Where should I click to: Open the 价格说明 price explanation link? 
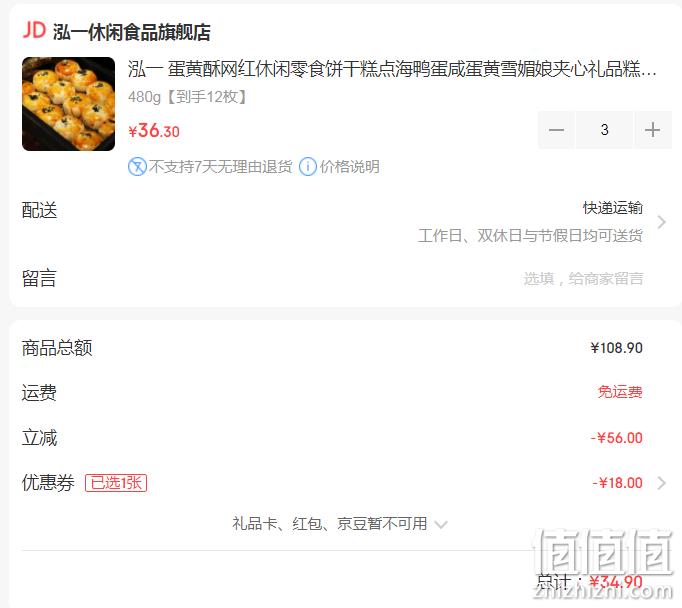point(350,167)
